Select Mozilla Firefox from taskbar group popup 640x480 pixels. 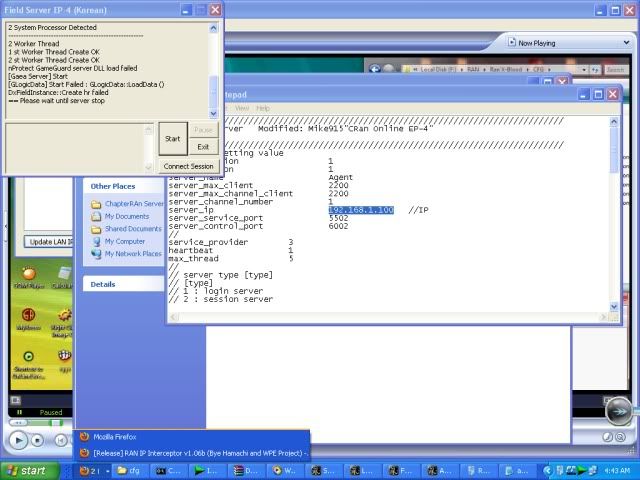115,437
